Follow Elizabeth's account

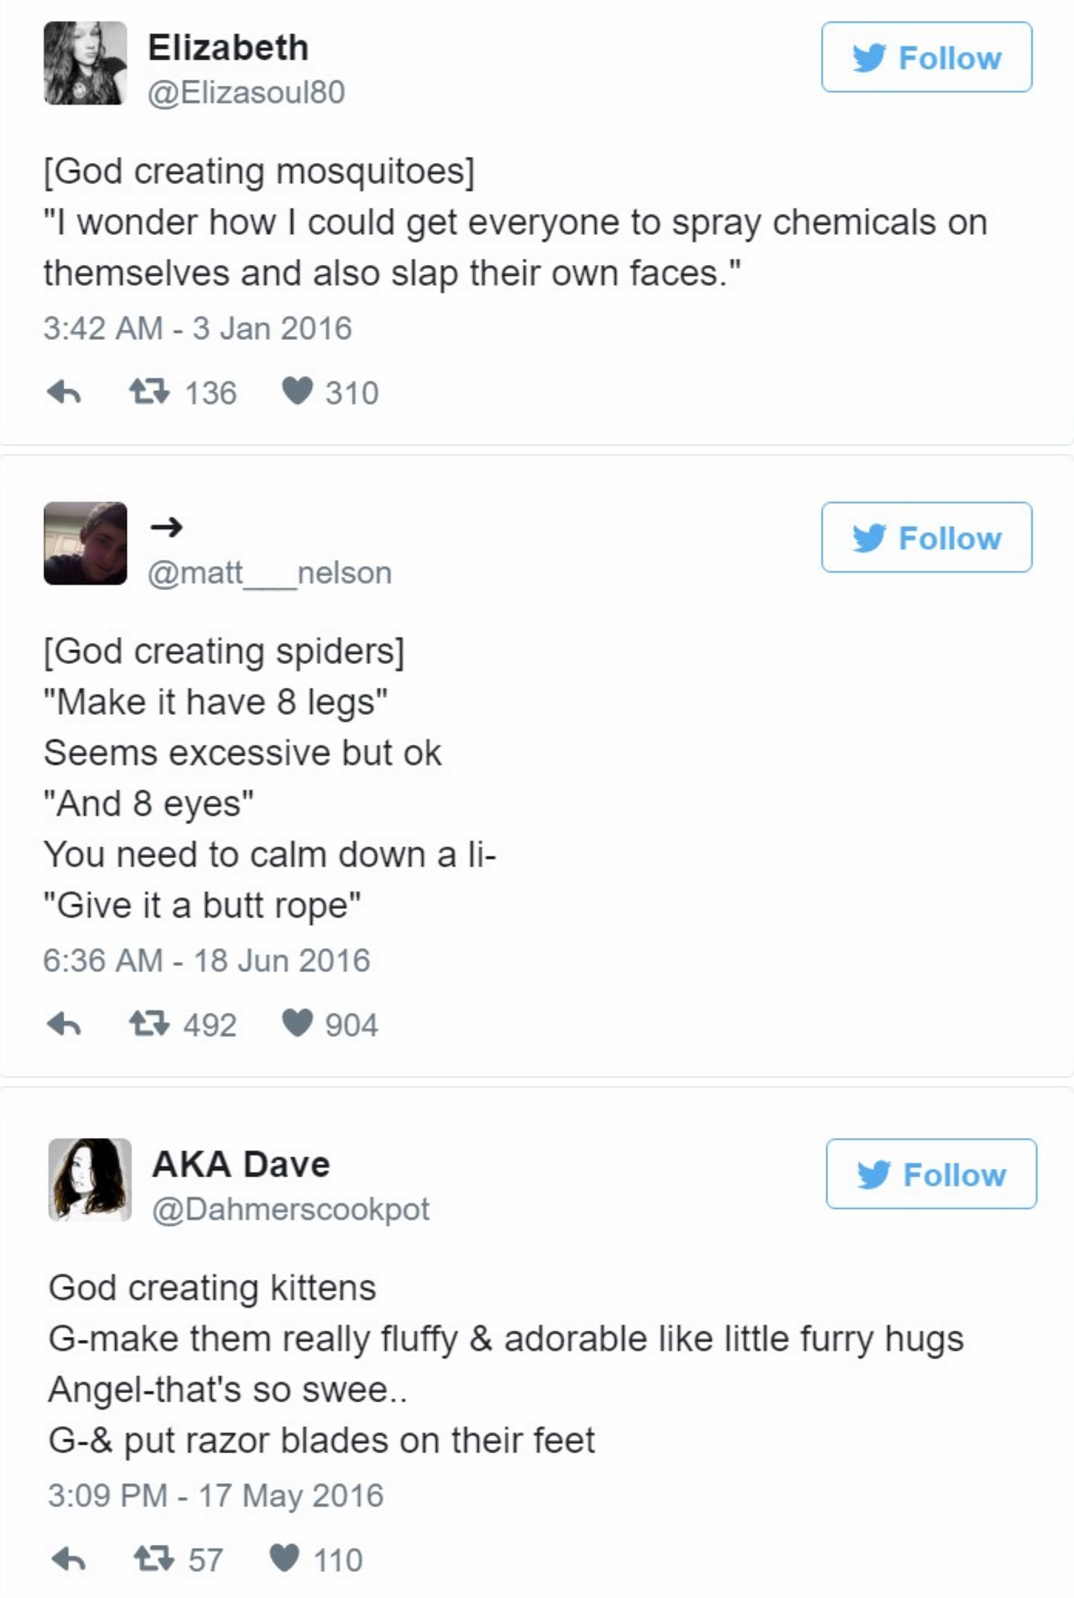tap(926, 58)
